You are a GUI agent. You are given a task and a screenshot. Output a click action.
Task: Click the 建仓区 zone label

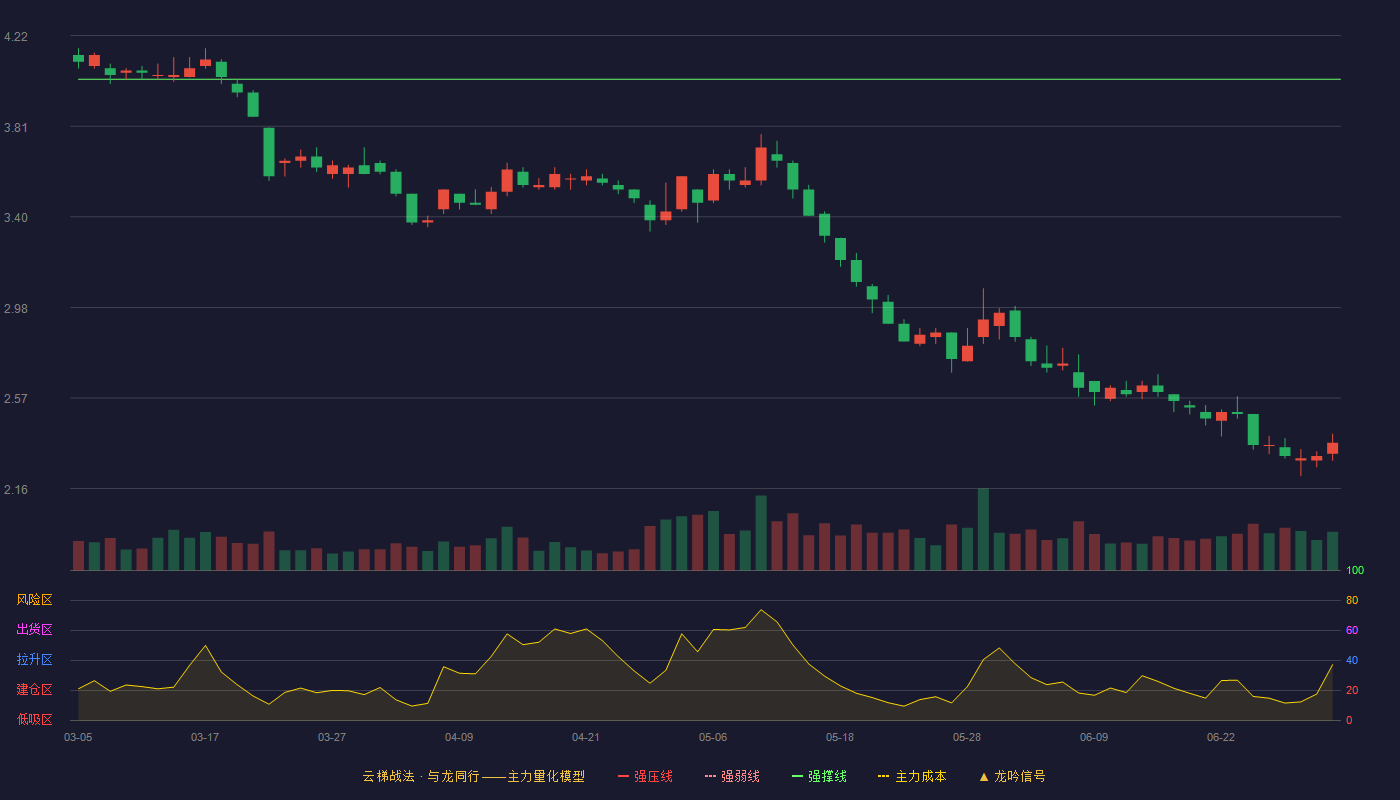[34, 690]
